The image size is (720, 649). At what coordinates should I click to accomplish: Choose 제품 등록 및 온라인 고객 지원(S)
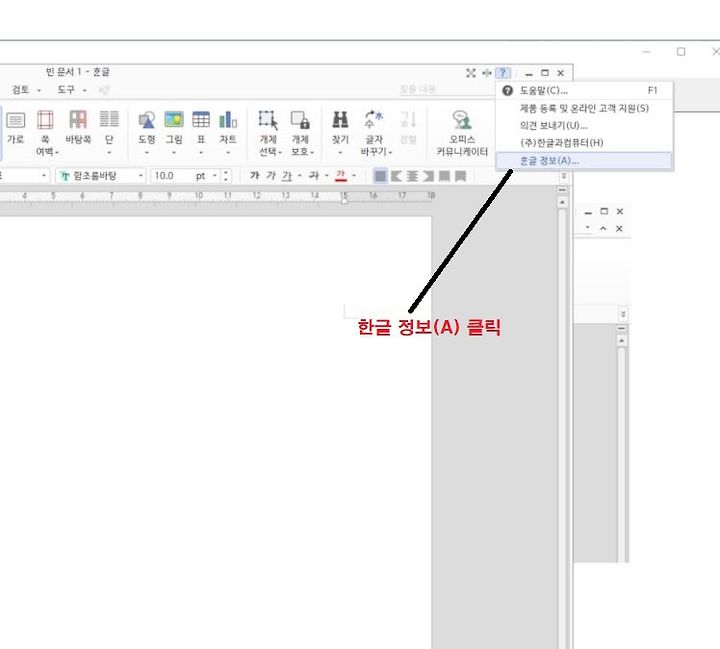click(584, 108)
